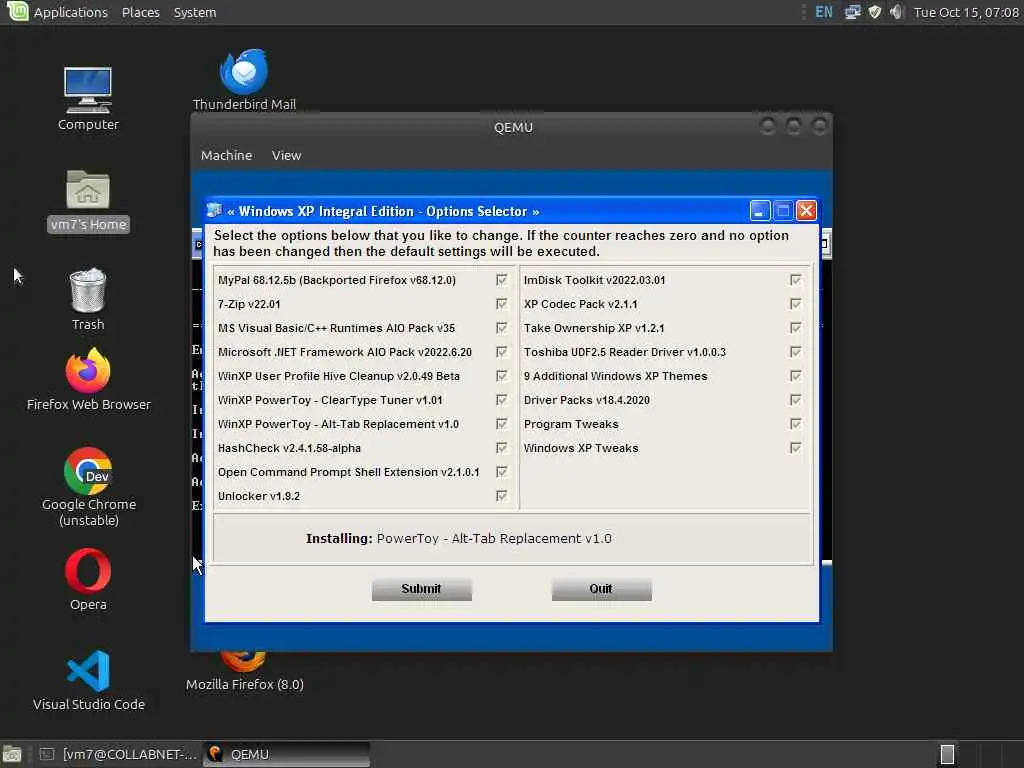Click the Options Selector title bar icon
This screenshot has width=1024, height=768.
[x=214, y=211]
